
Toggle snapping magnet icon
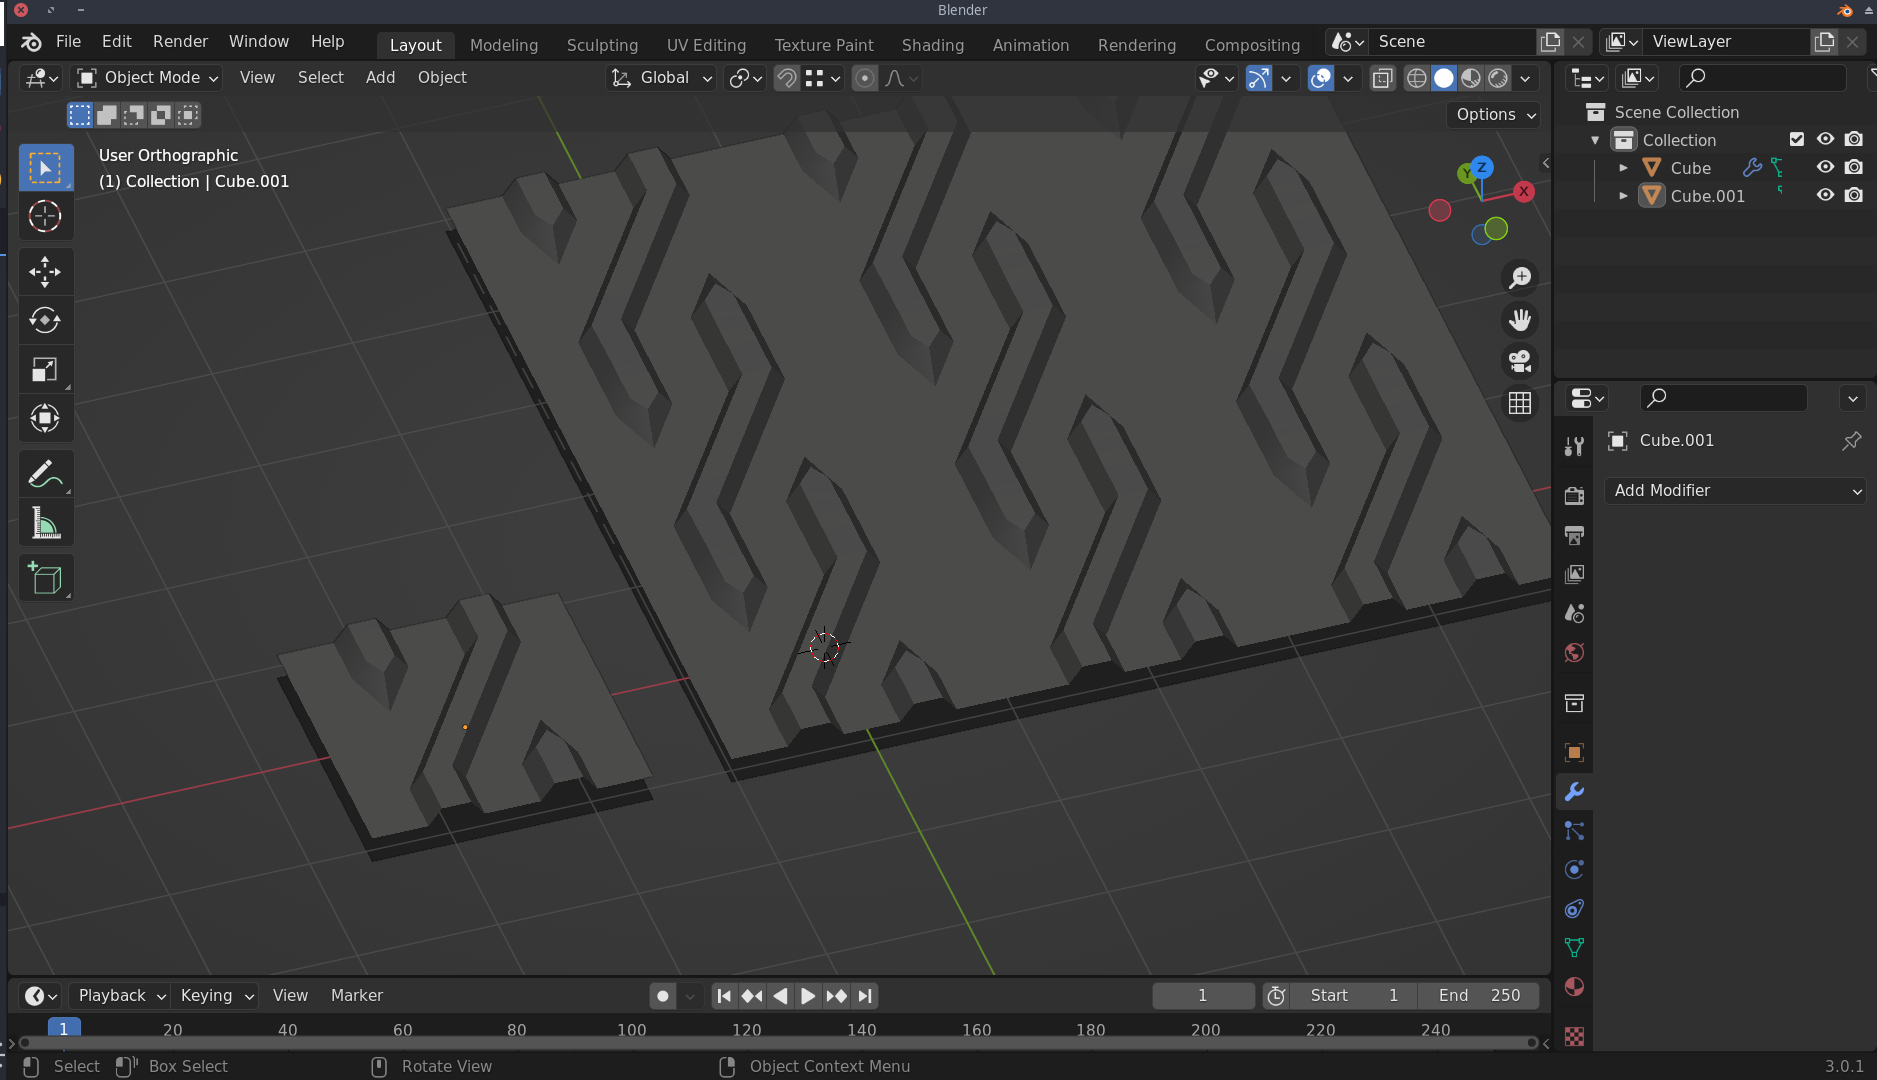click(787, 78)
